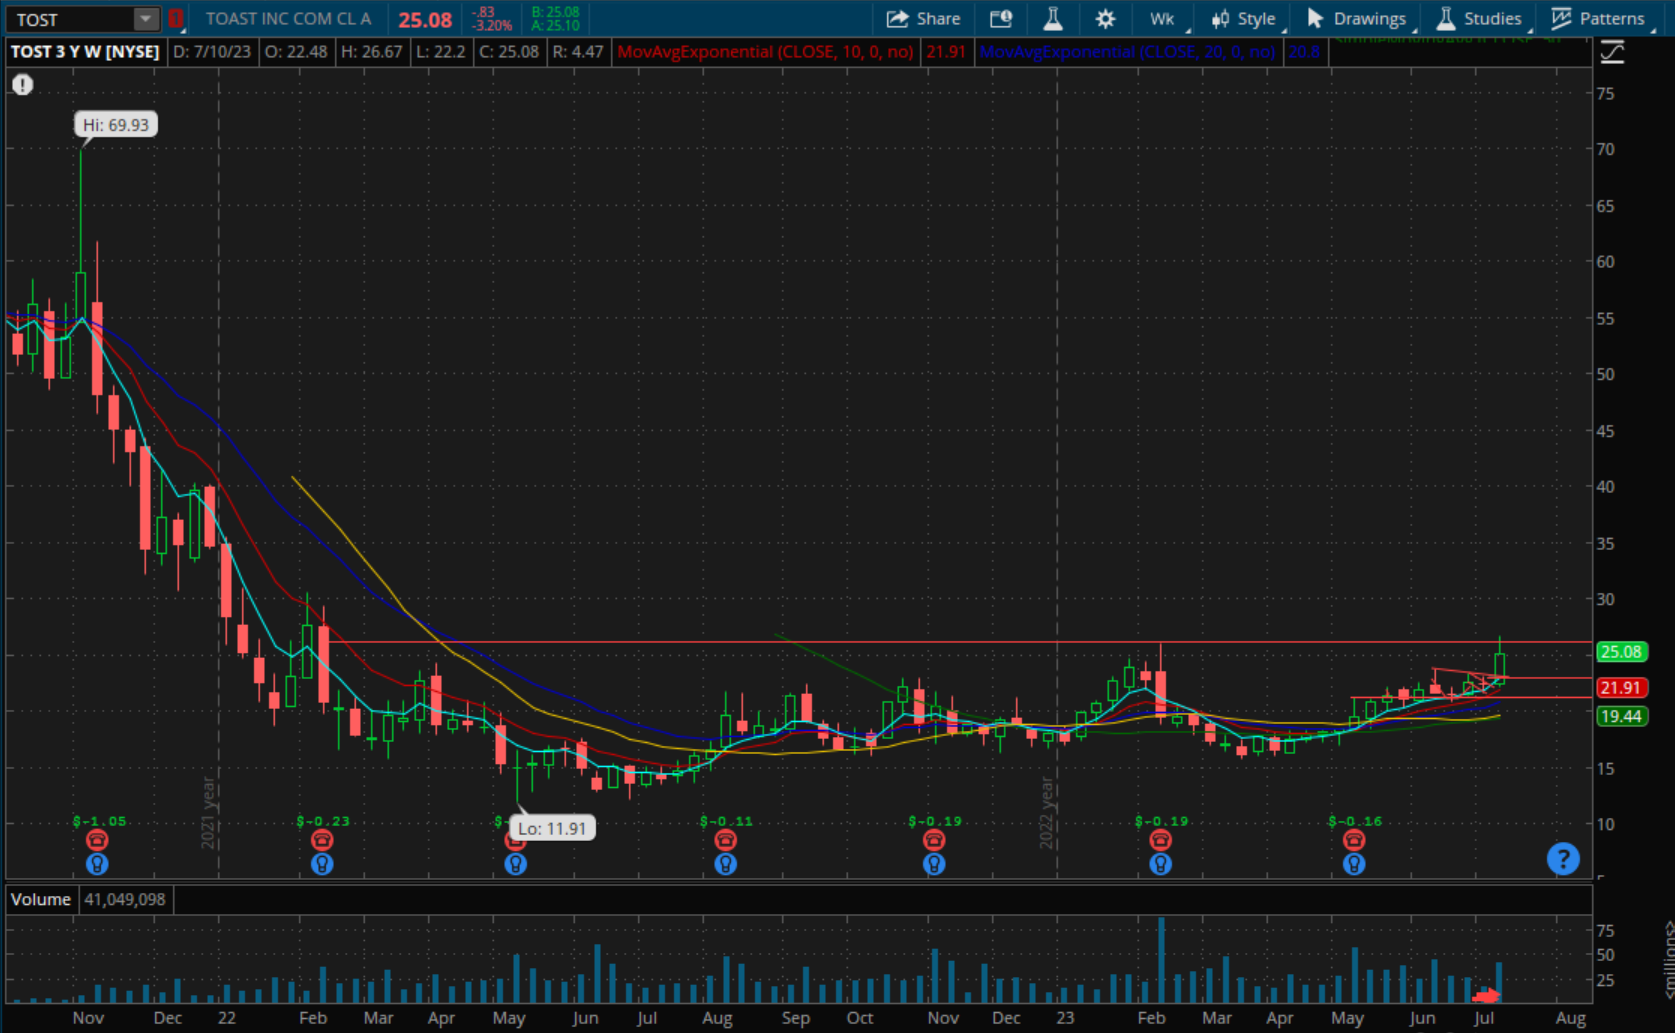Open the symbol selector dropdown arrow
This screenshot has width=1675, height=1033.
click(146, 19)
